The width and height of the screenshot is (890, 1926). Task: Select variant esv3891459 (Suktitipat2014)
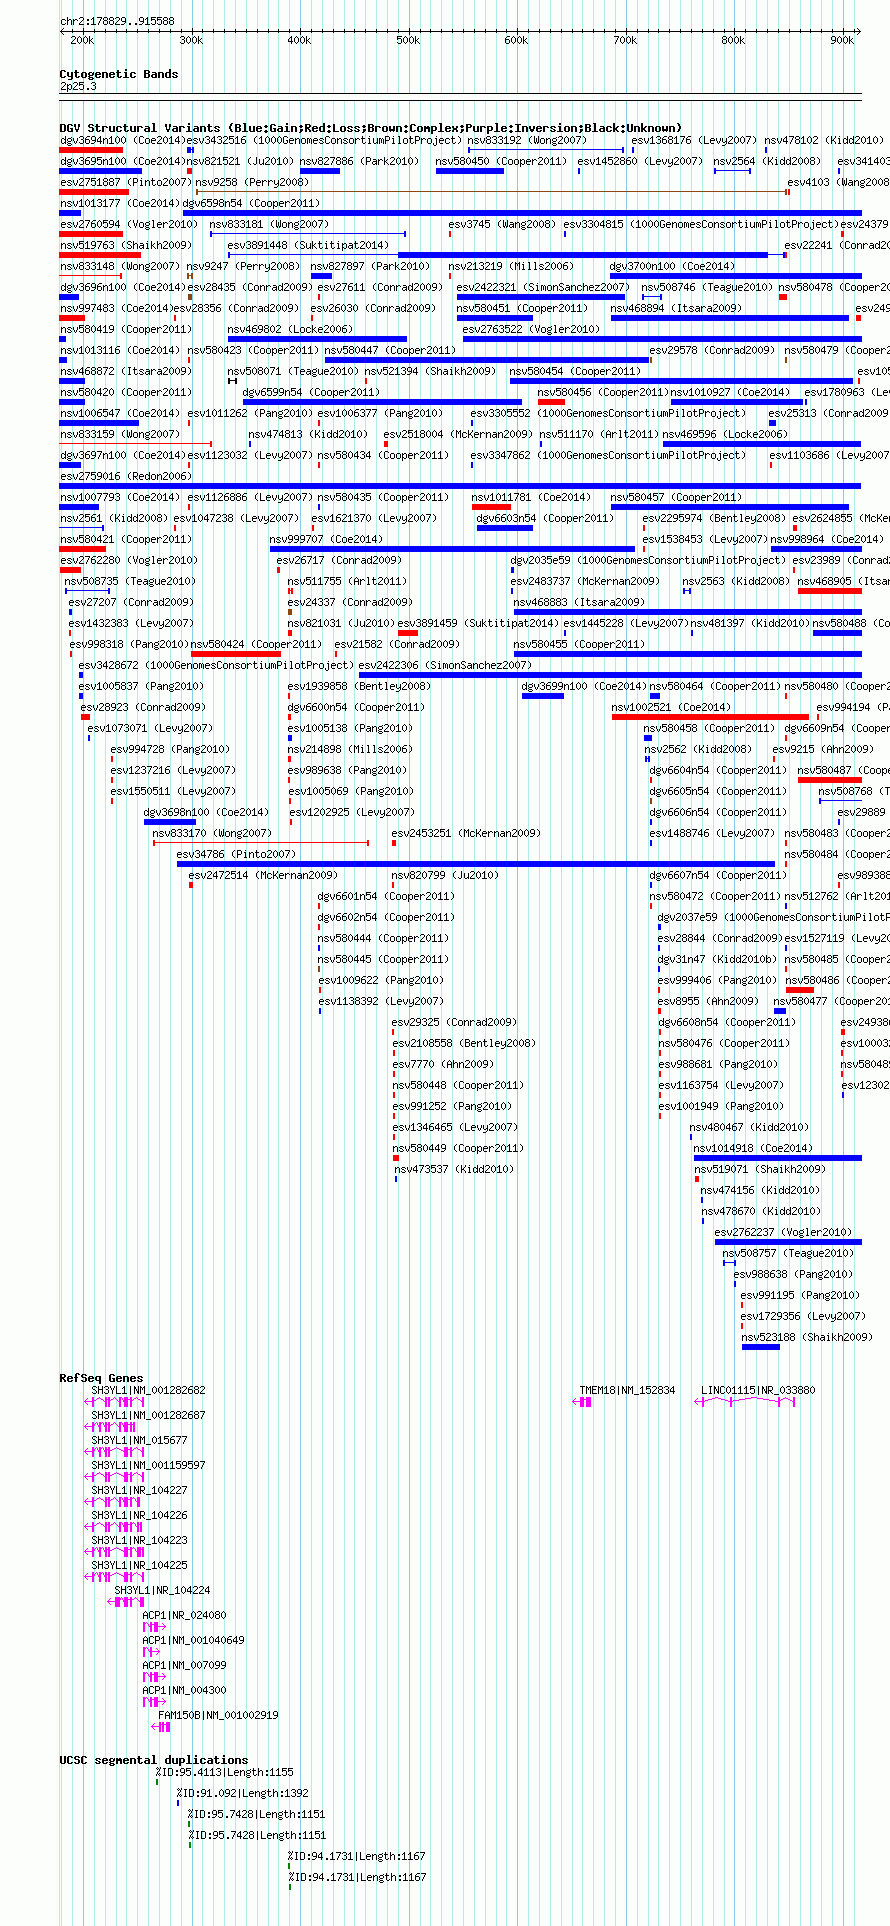click(478, 624)
